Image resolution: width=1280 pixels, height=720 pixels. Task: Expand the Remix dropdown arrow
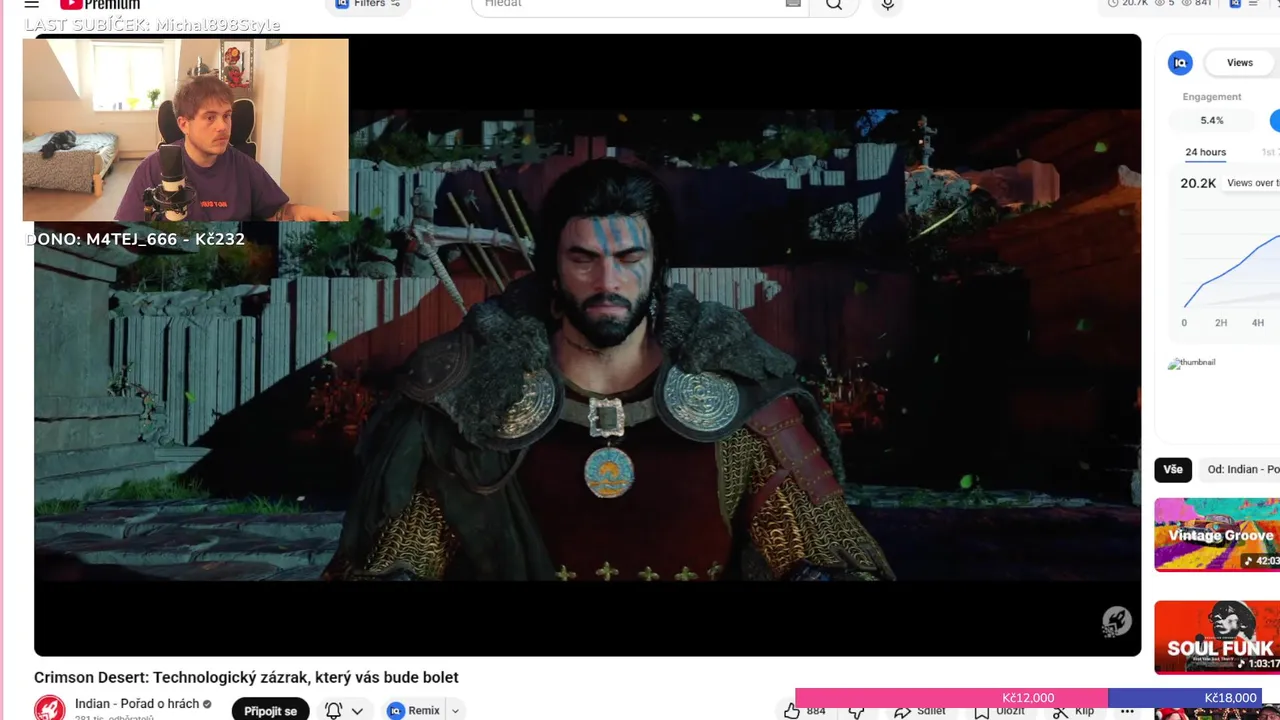coord(455,711)
